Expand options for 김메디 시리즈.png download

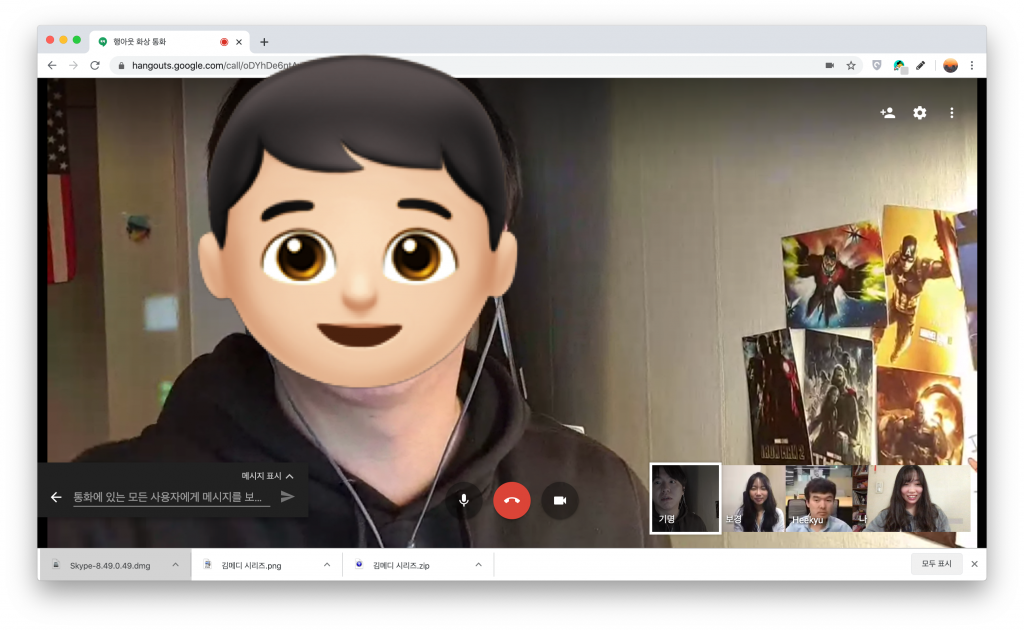[327, 565]
